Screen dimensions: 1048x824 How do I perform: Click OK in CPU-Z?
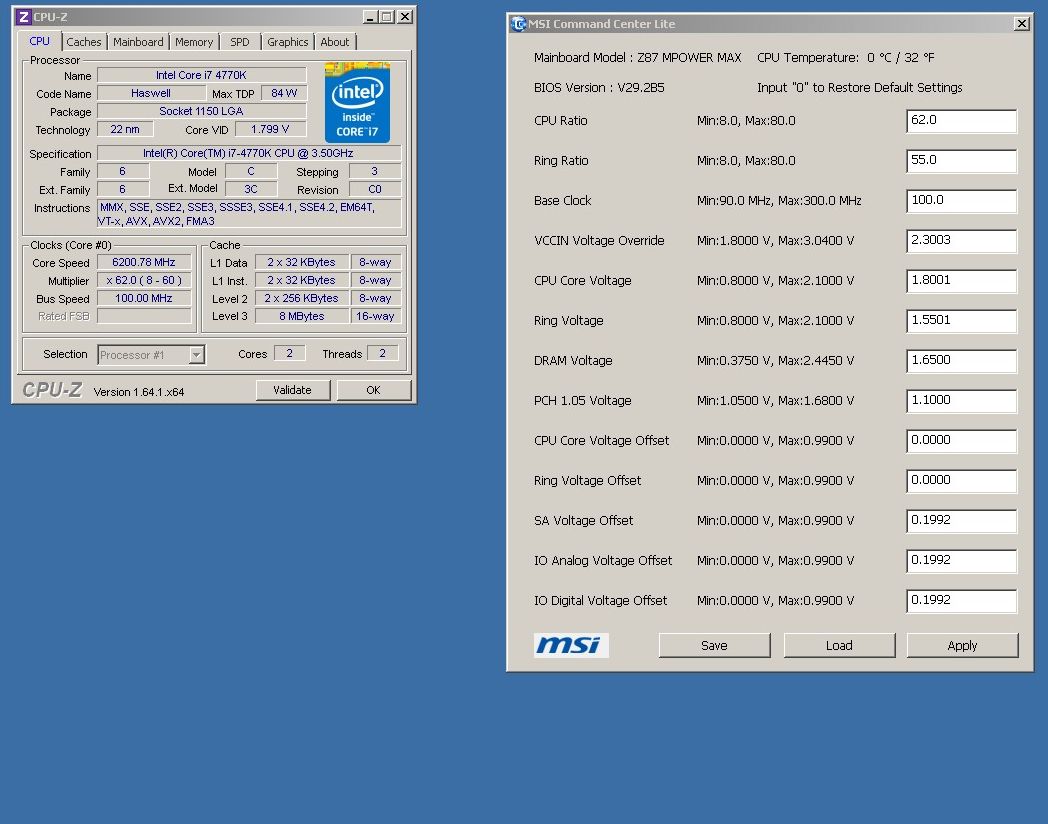(x=373, y=390)
